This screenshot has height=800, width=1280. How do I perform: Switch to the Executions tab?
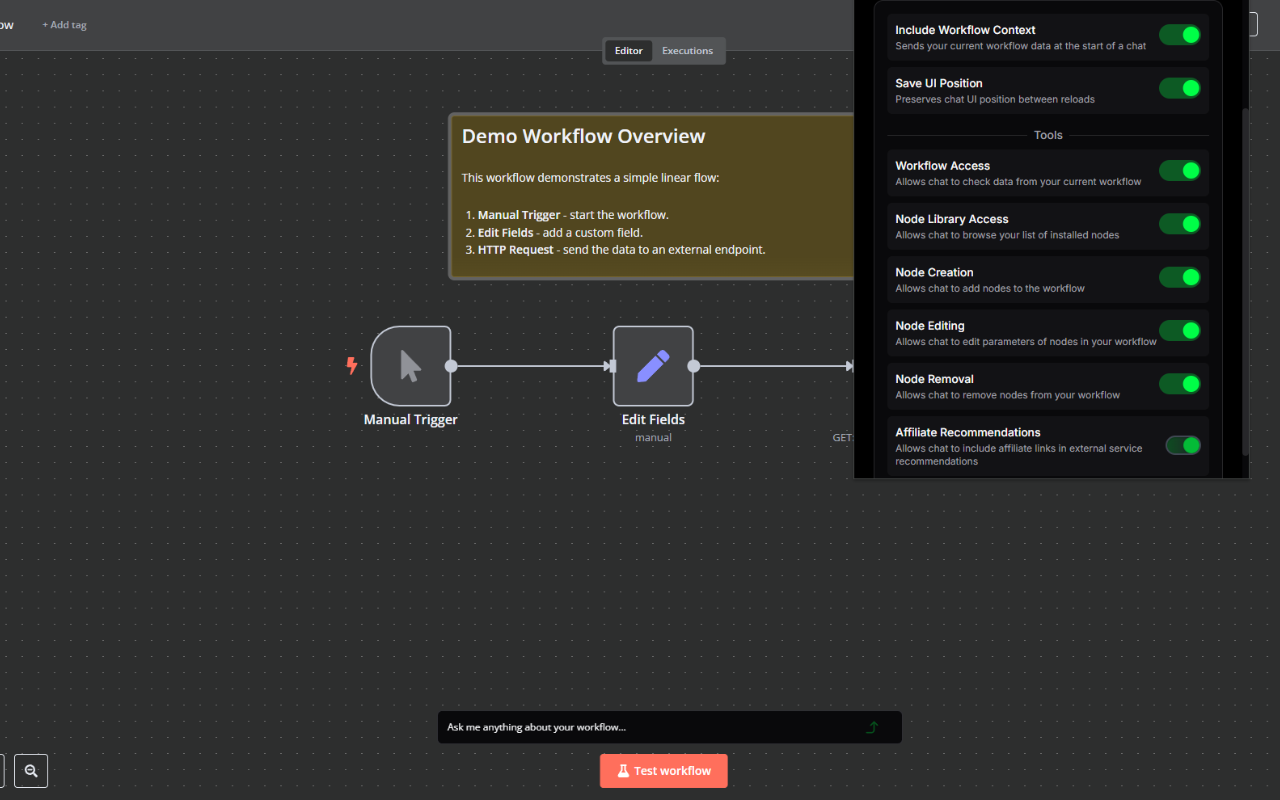(x=687, y=51)
